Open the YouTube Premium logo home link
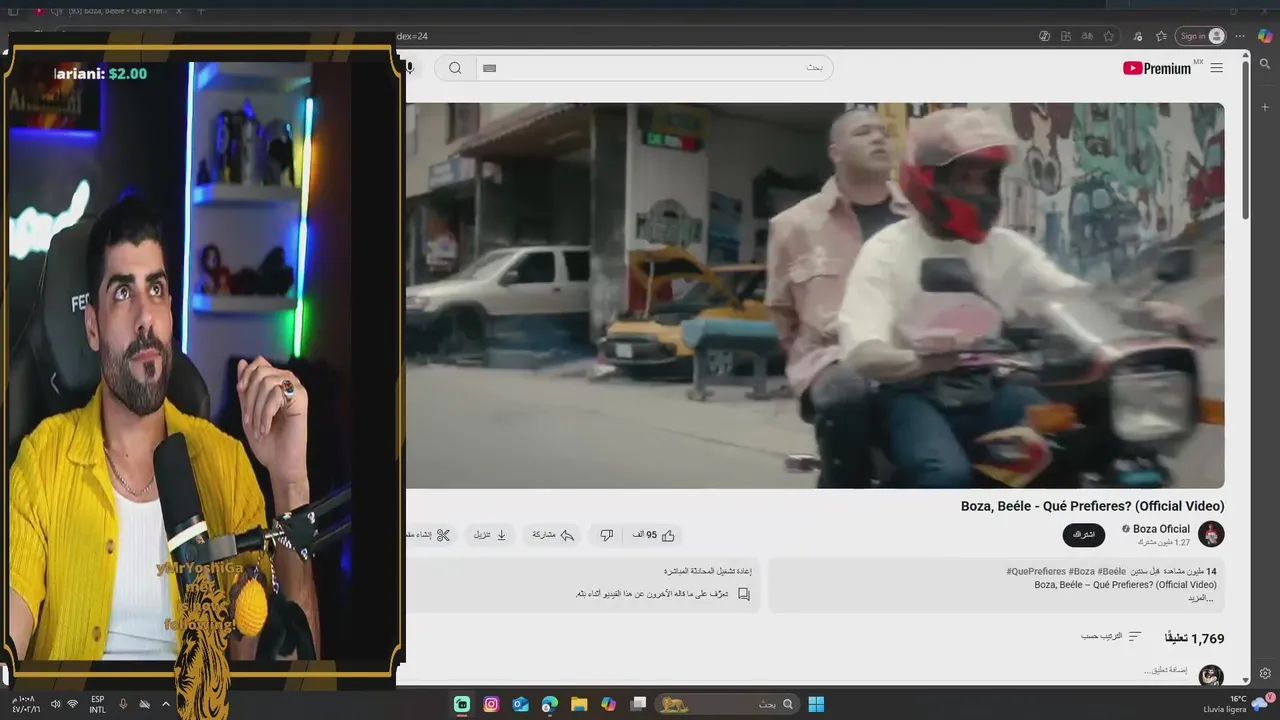Screen dimensions: 1280x720 tap(1157, 68)
